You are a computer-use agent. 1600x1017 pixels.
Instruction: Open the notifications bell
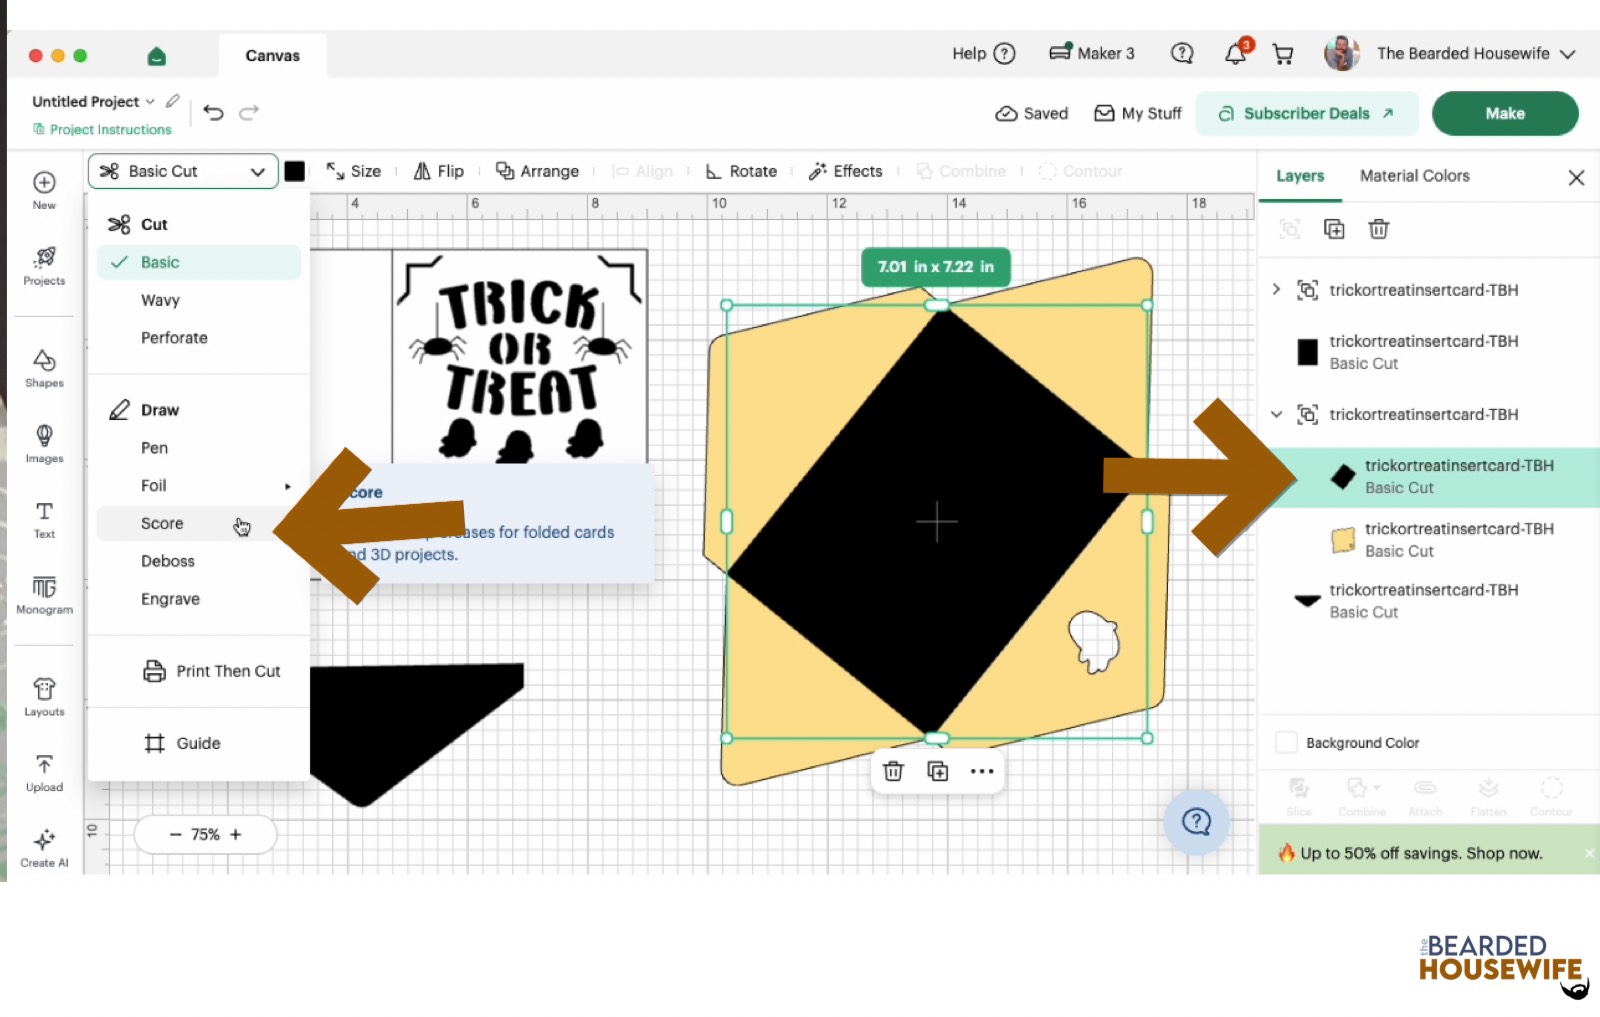click(x=1236, y=54)
